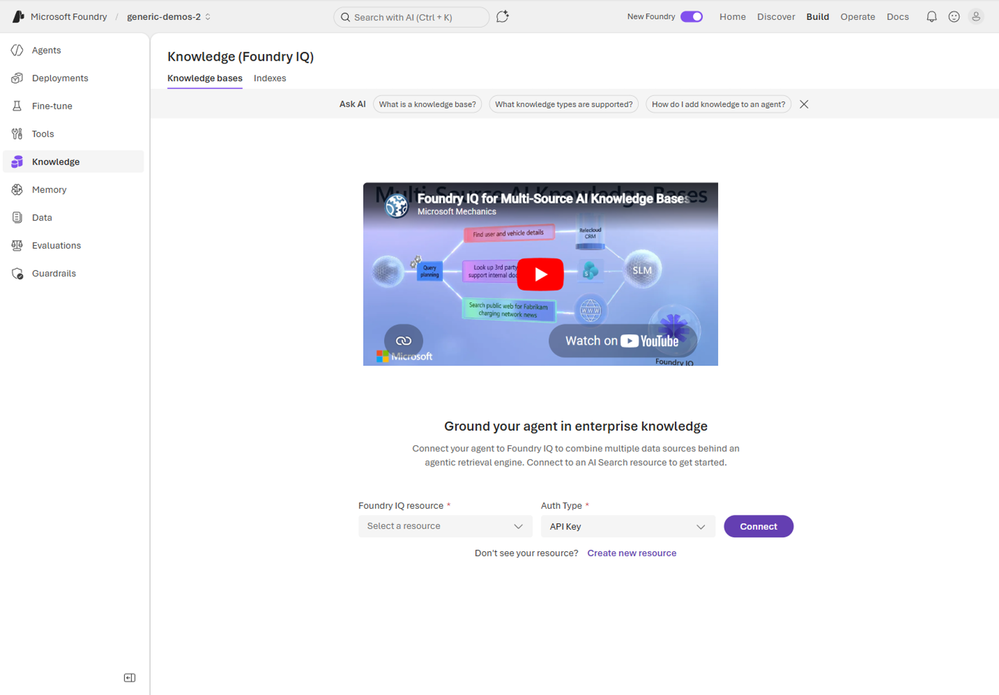
Task: Go to Build in top navigation
Action: 817,17
